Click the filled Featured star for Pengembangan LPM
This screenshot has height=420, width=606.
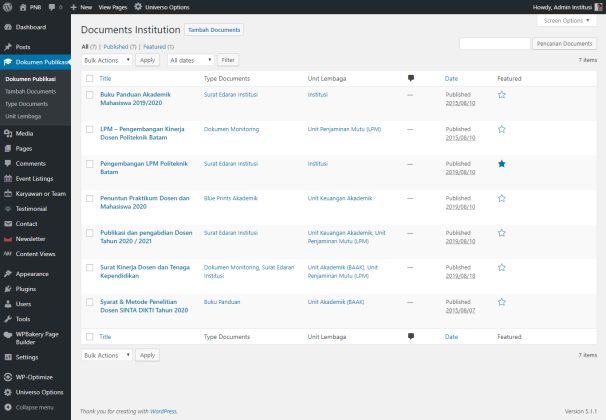[502, 163]
